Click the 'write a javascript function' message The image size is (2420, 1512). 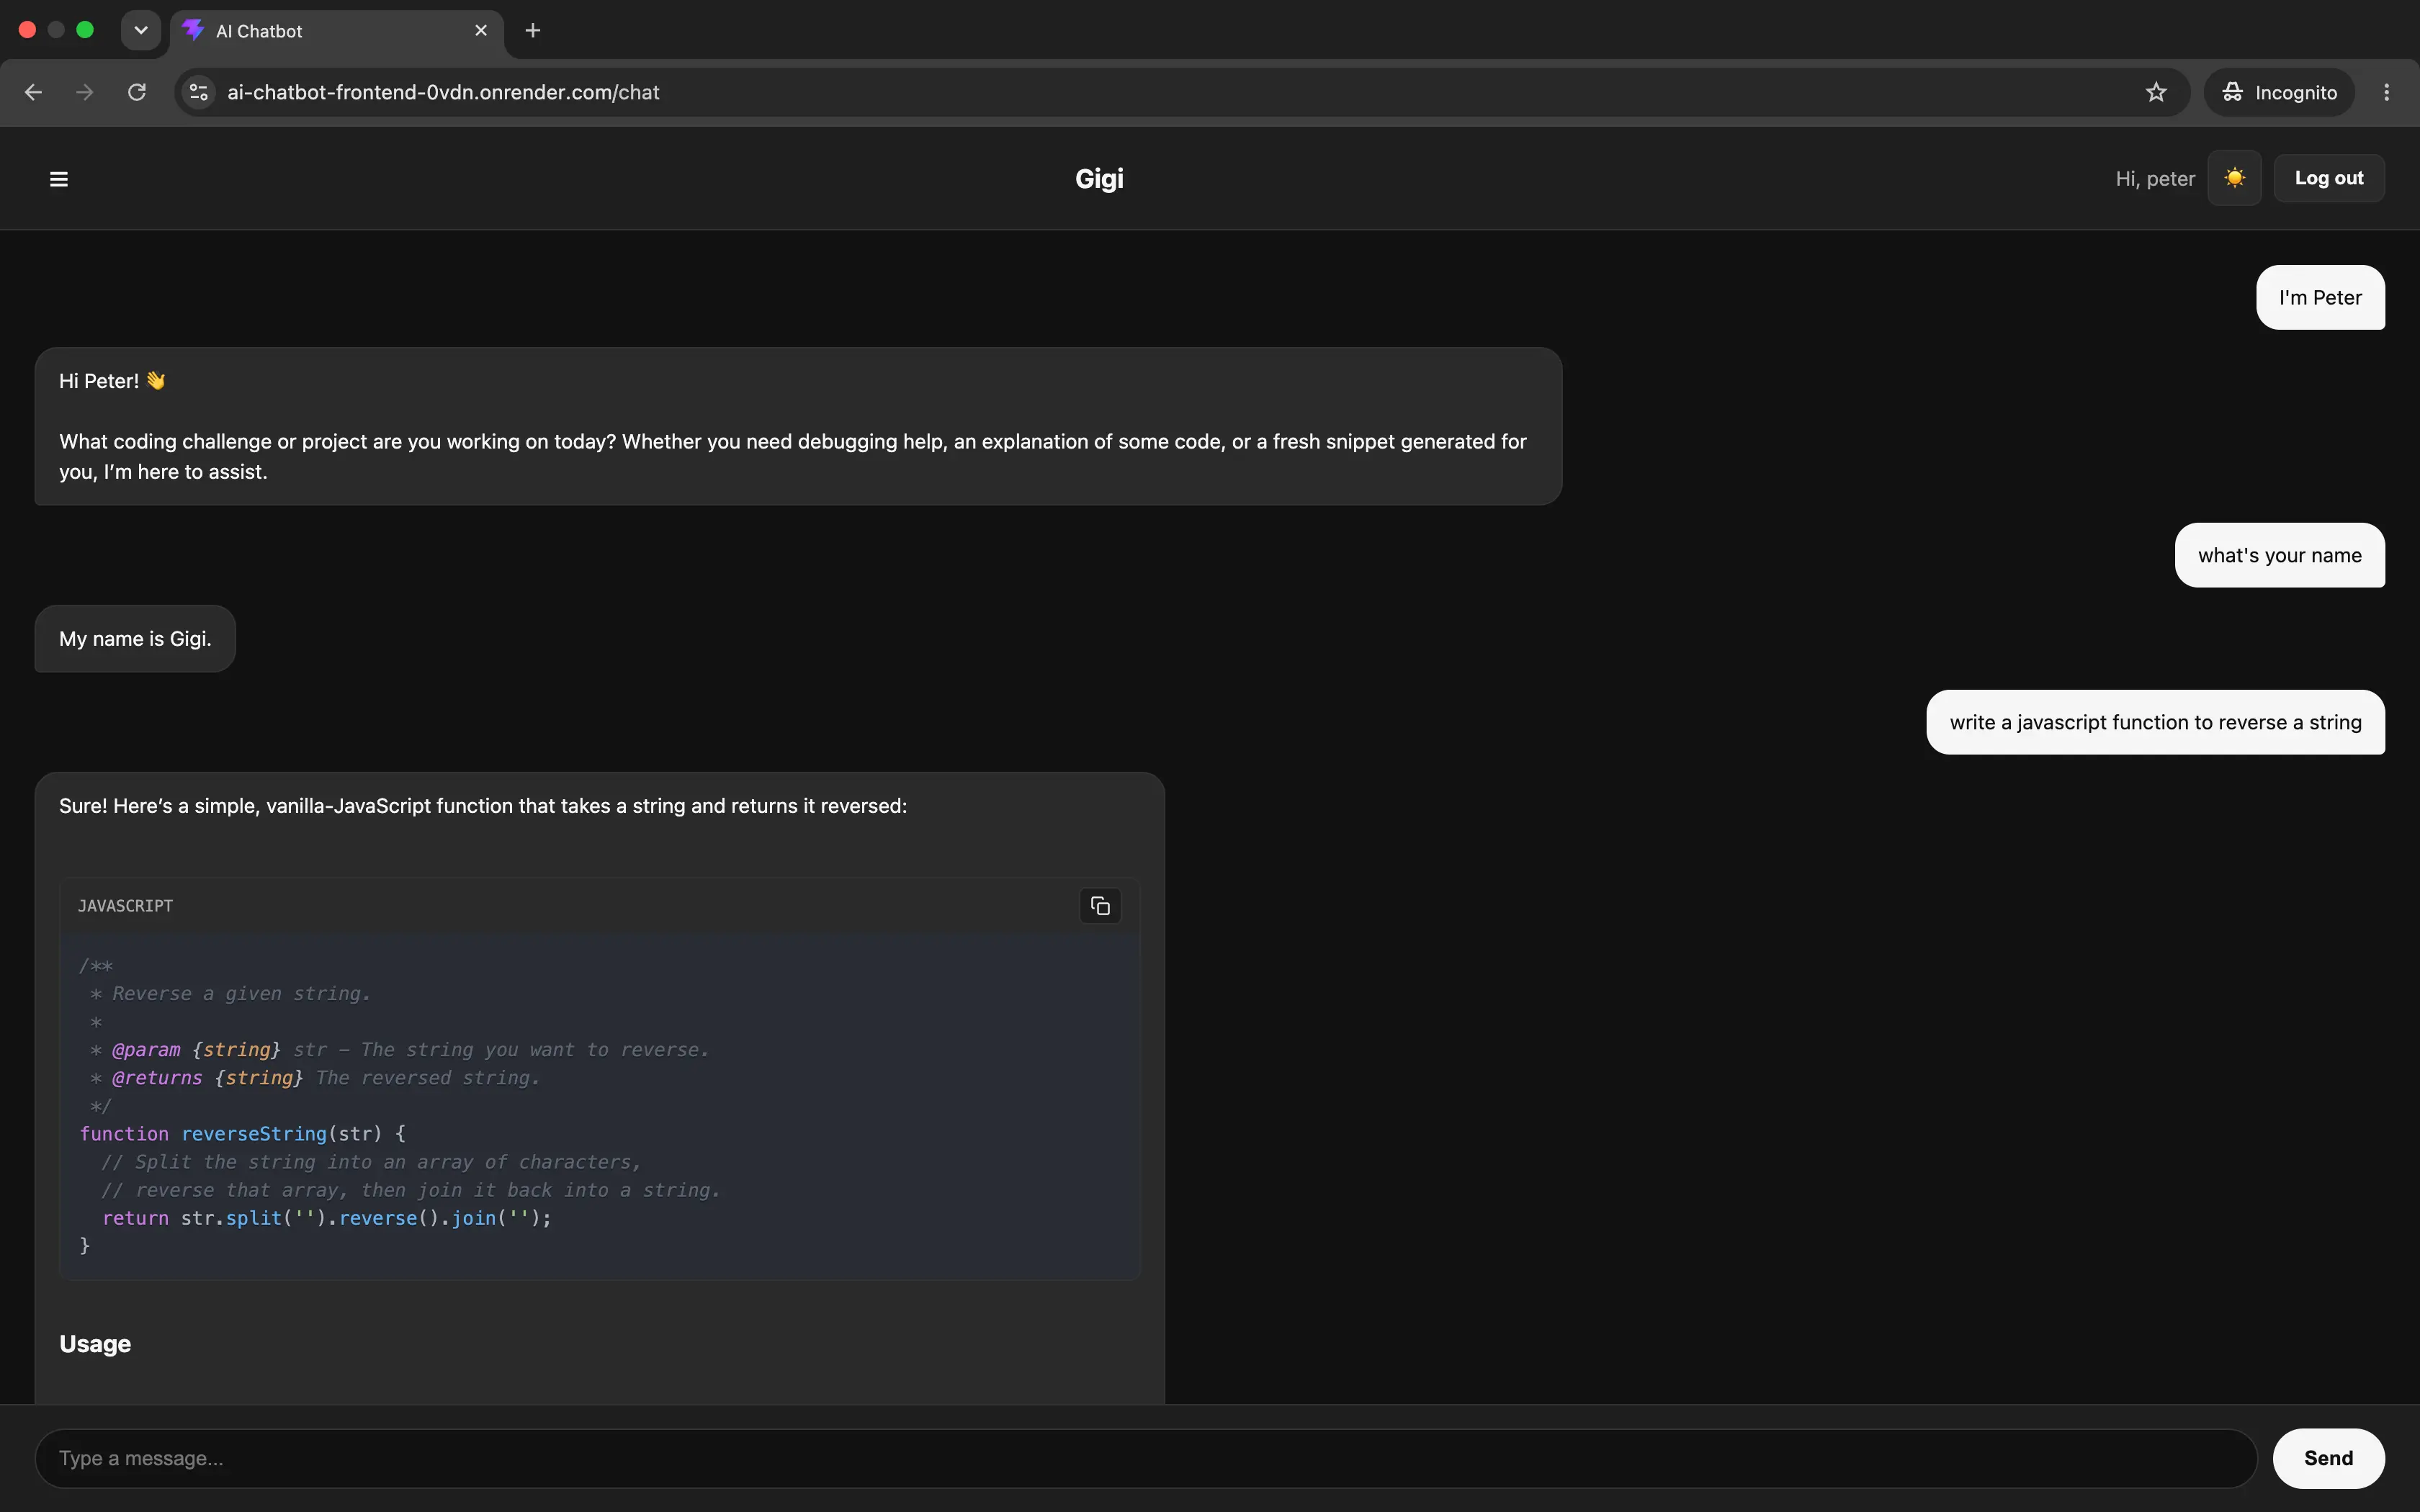pos(2155,722)
